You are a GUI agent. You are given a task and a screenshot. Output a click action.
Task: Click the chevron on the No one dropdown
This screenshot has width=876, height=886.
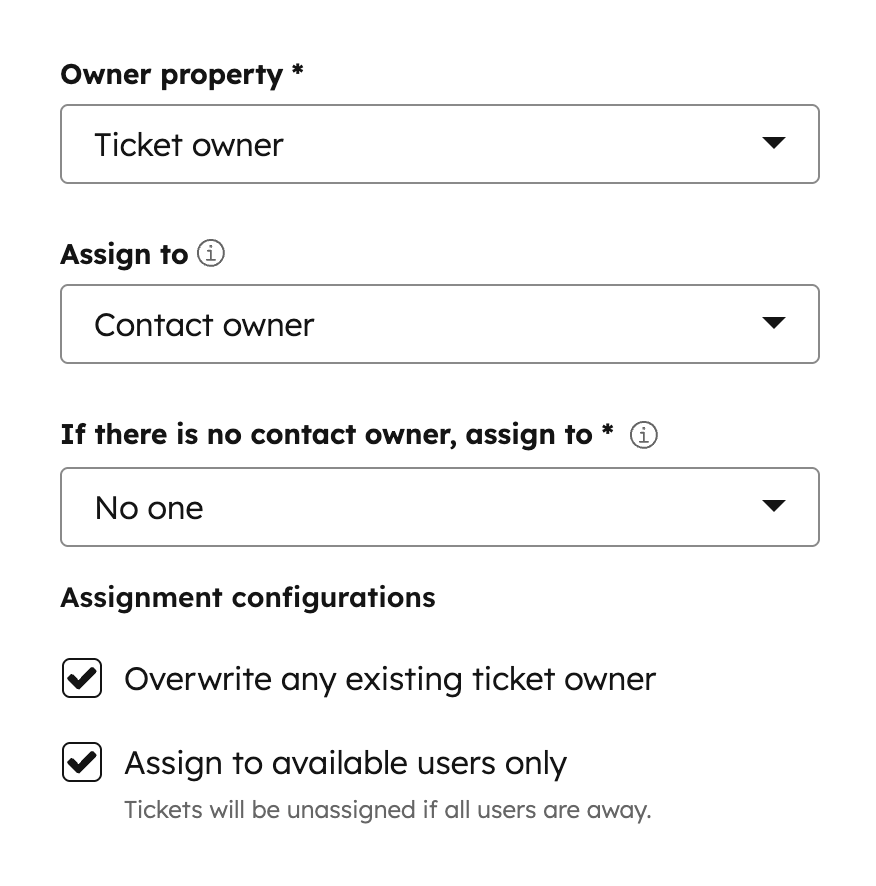click(x=773, y=506)
